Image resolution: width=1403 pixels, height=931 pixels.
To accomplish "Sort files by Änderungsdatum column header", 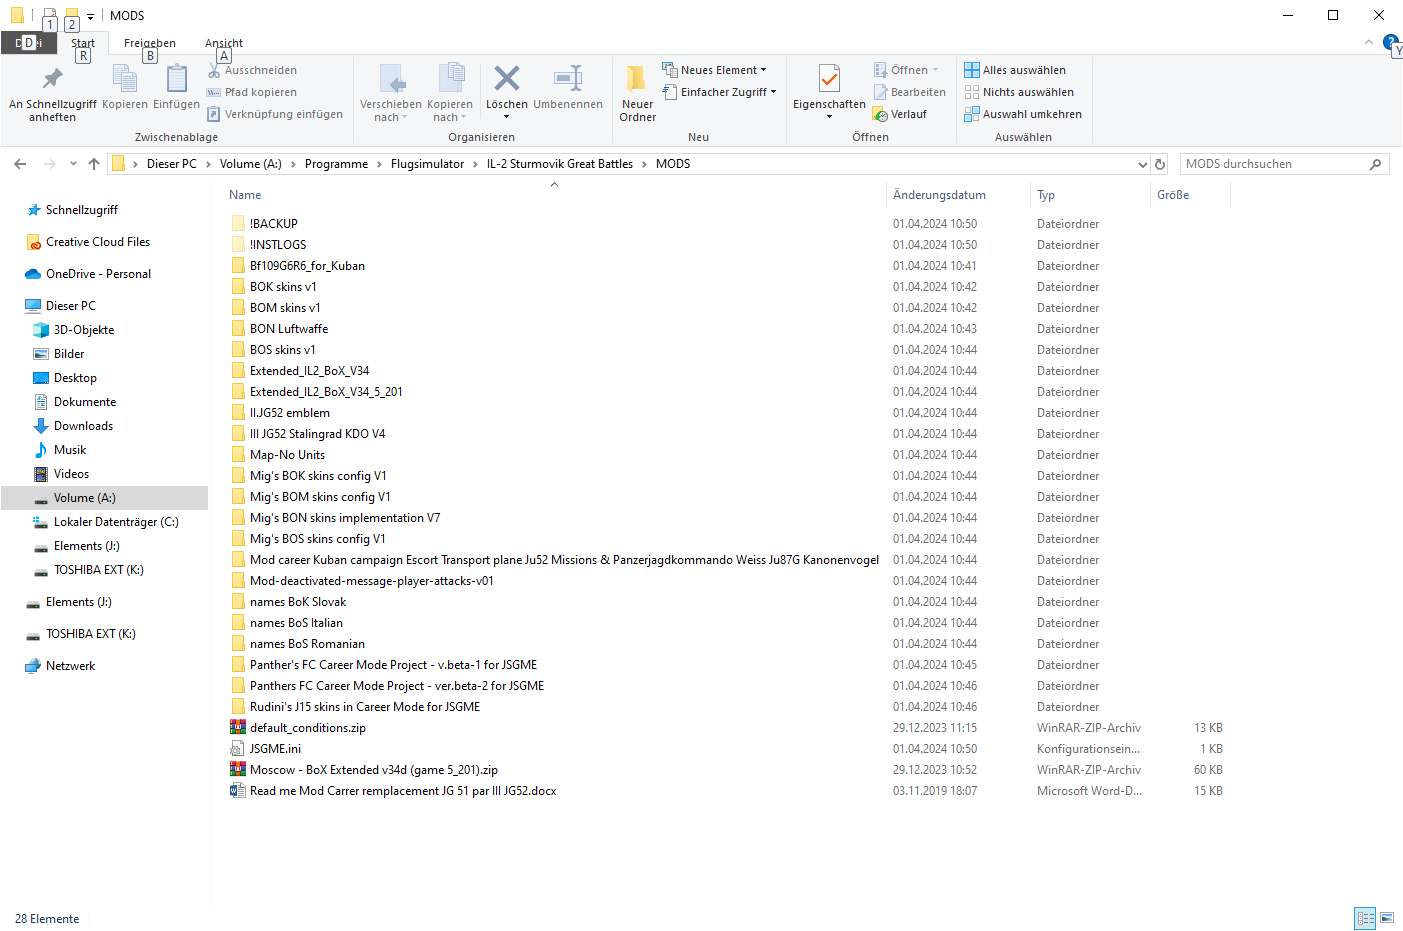I will pyautogui.click(x=939, y=195).
